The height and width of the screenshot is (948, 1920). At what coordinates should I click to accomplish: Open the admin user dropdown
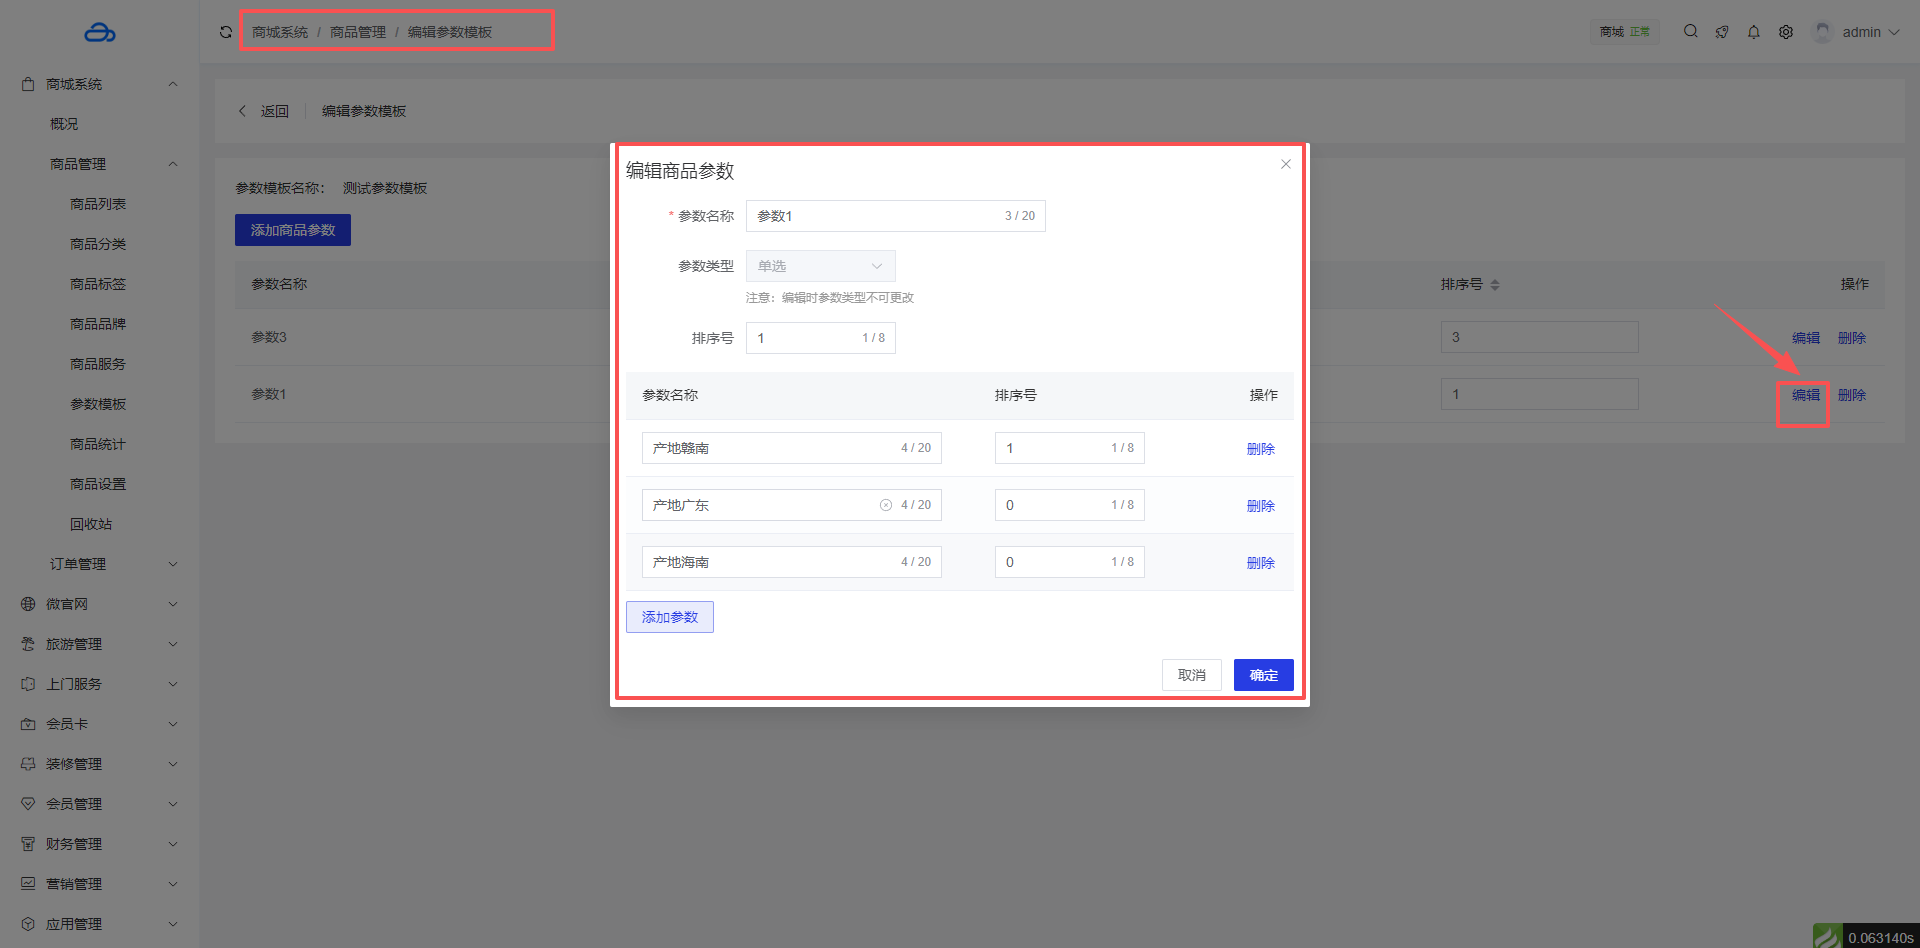pos(1860,32)
